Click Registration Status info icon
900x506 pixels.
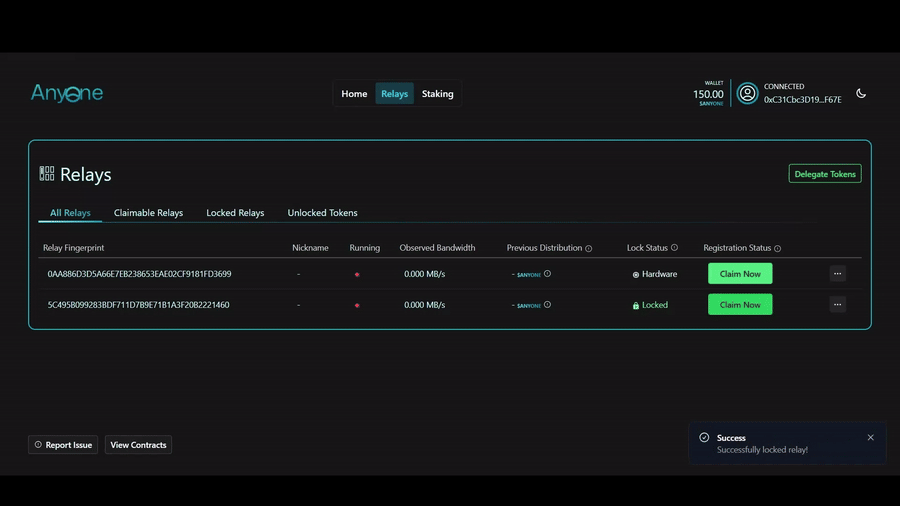[777, 248]
